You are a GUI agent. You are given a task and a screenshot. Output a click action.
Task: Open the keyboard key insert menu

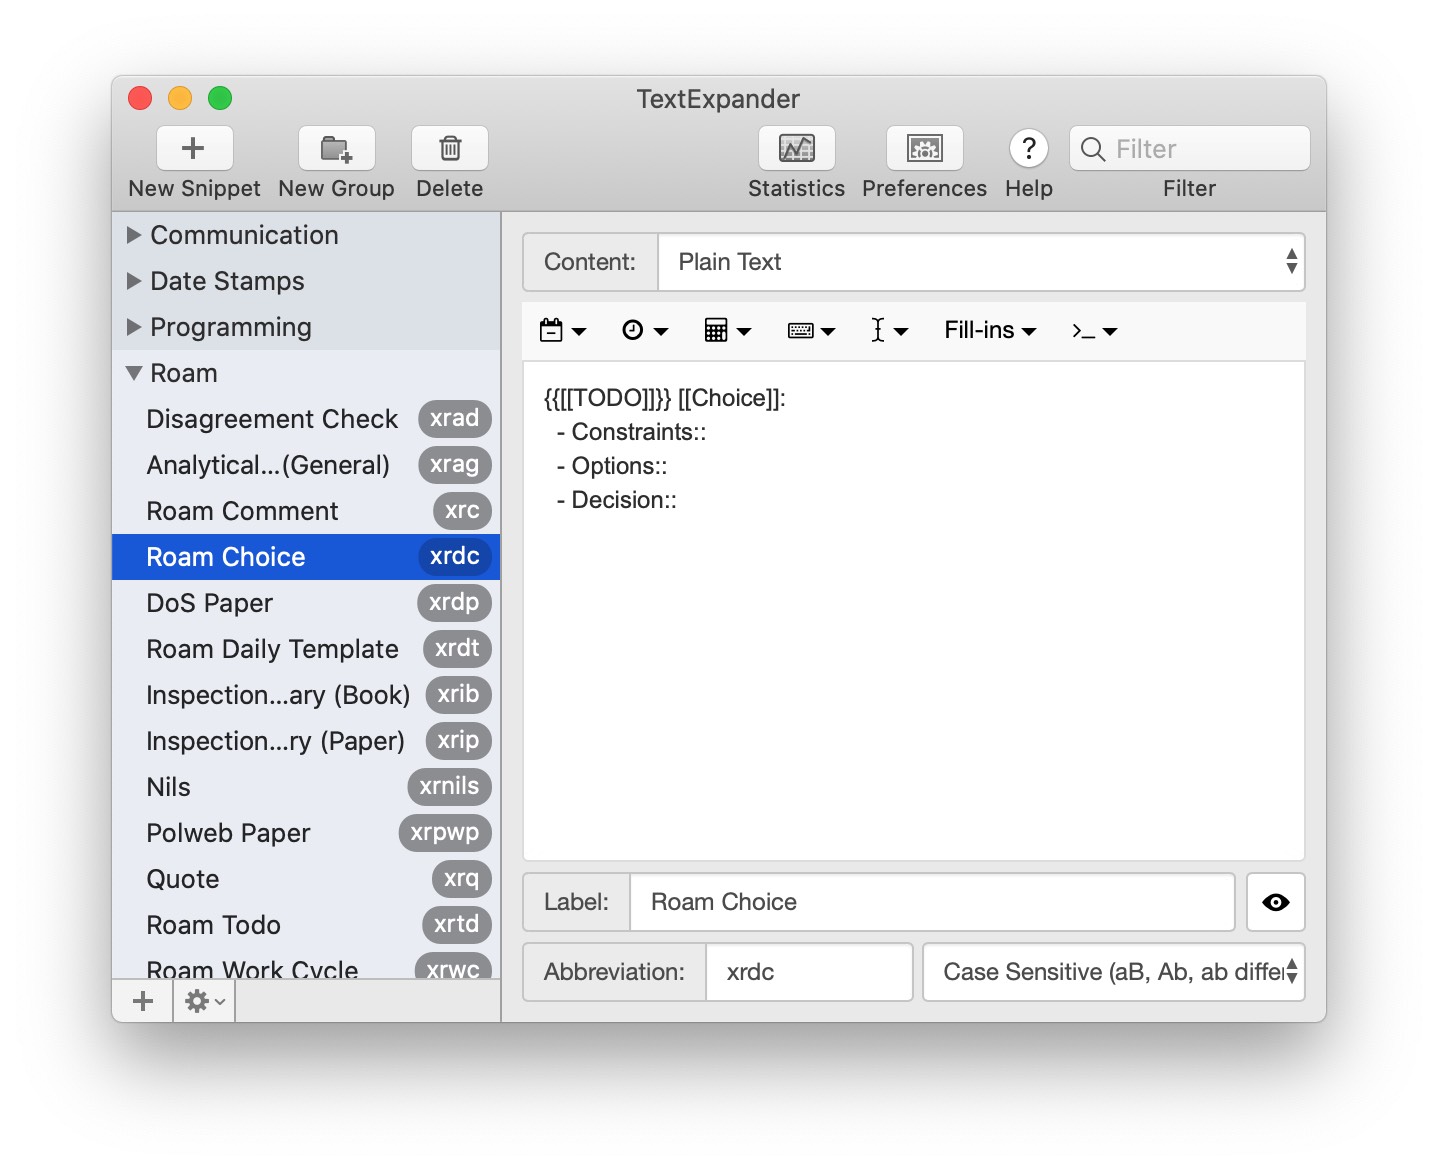[x=811, y=330]
